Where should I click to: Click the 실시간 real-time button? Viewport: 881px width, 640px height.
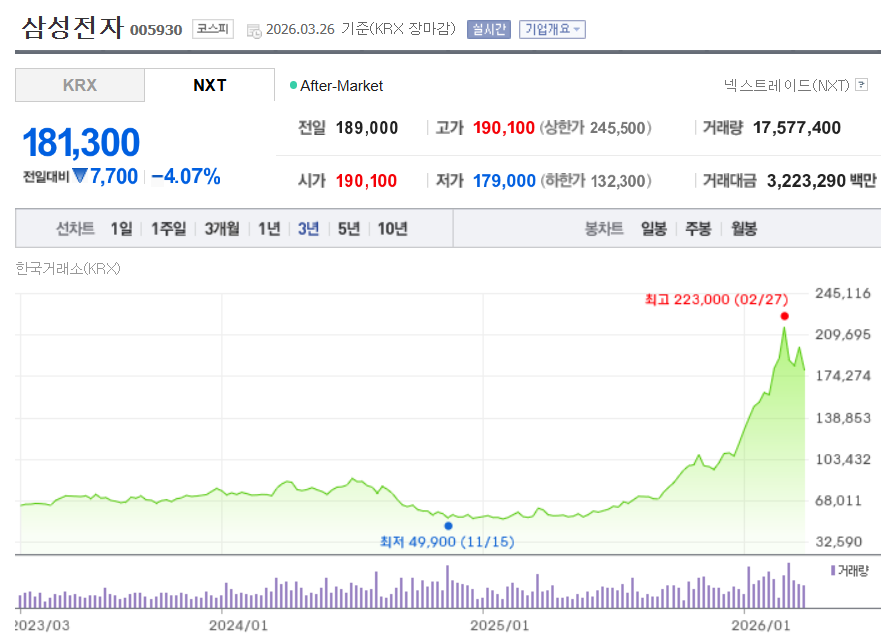click(489, 29)
